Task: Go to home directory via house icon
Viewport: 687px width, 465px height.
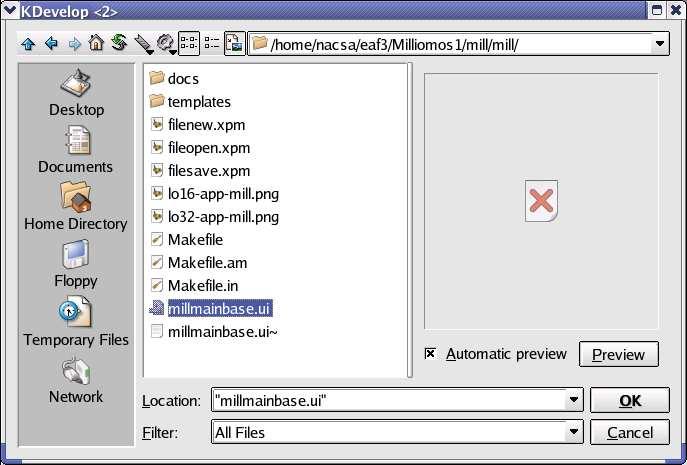Action: [x=96, y=43]
